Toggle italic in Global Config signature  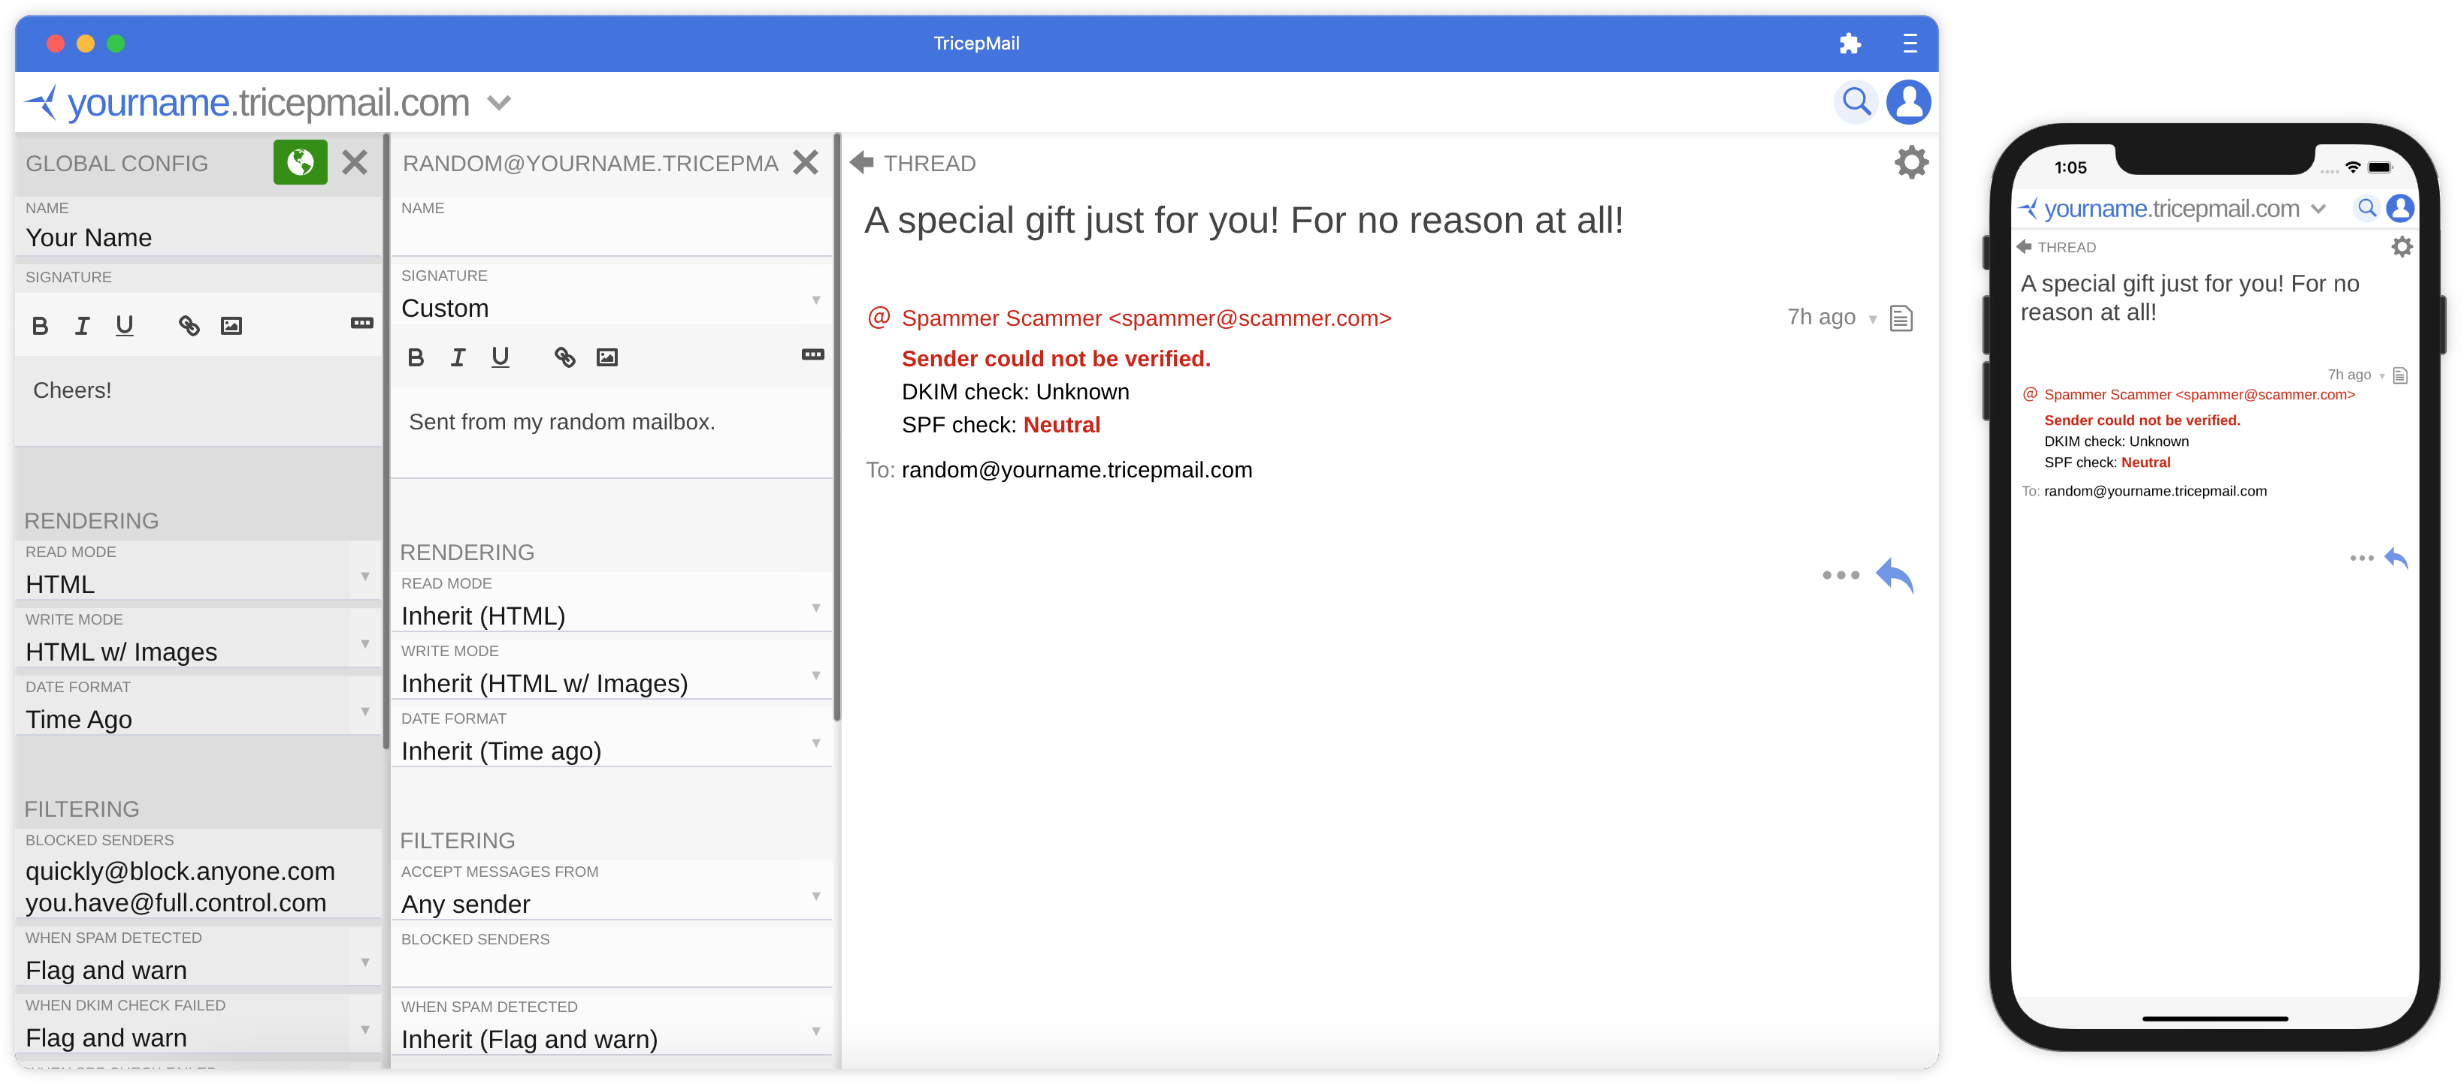click(x=82, y=326)
